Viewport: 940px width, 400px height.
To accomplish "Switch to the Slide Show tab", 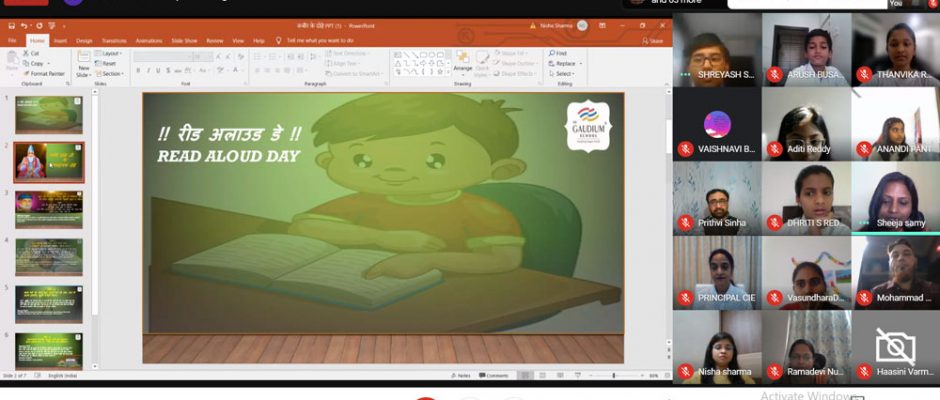I will [184, 41].
